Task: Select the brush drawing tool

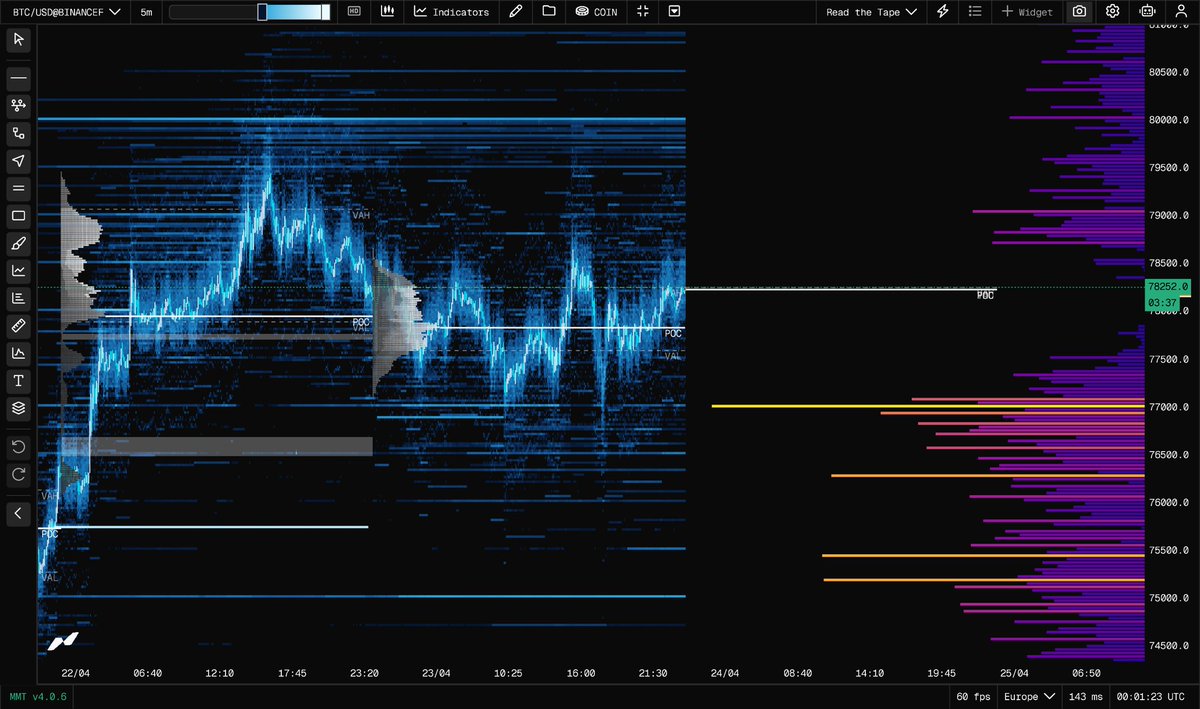Action: coord(19,243)
